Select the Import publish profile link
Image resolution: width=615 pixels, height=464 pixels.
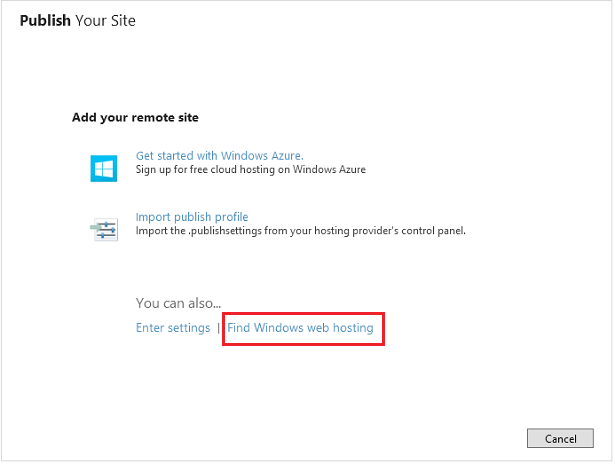[192, 217]
